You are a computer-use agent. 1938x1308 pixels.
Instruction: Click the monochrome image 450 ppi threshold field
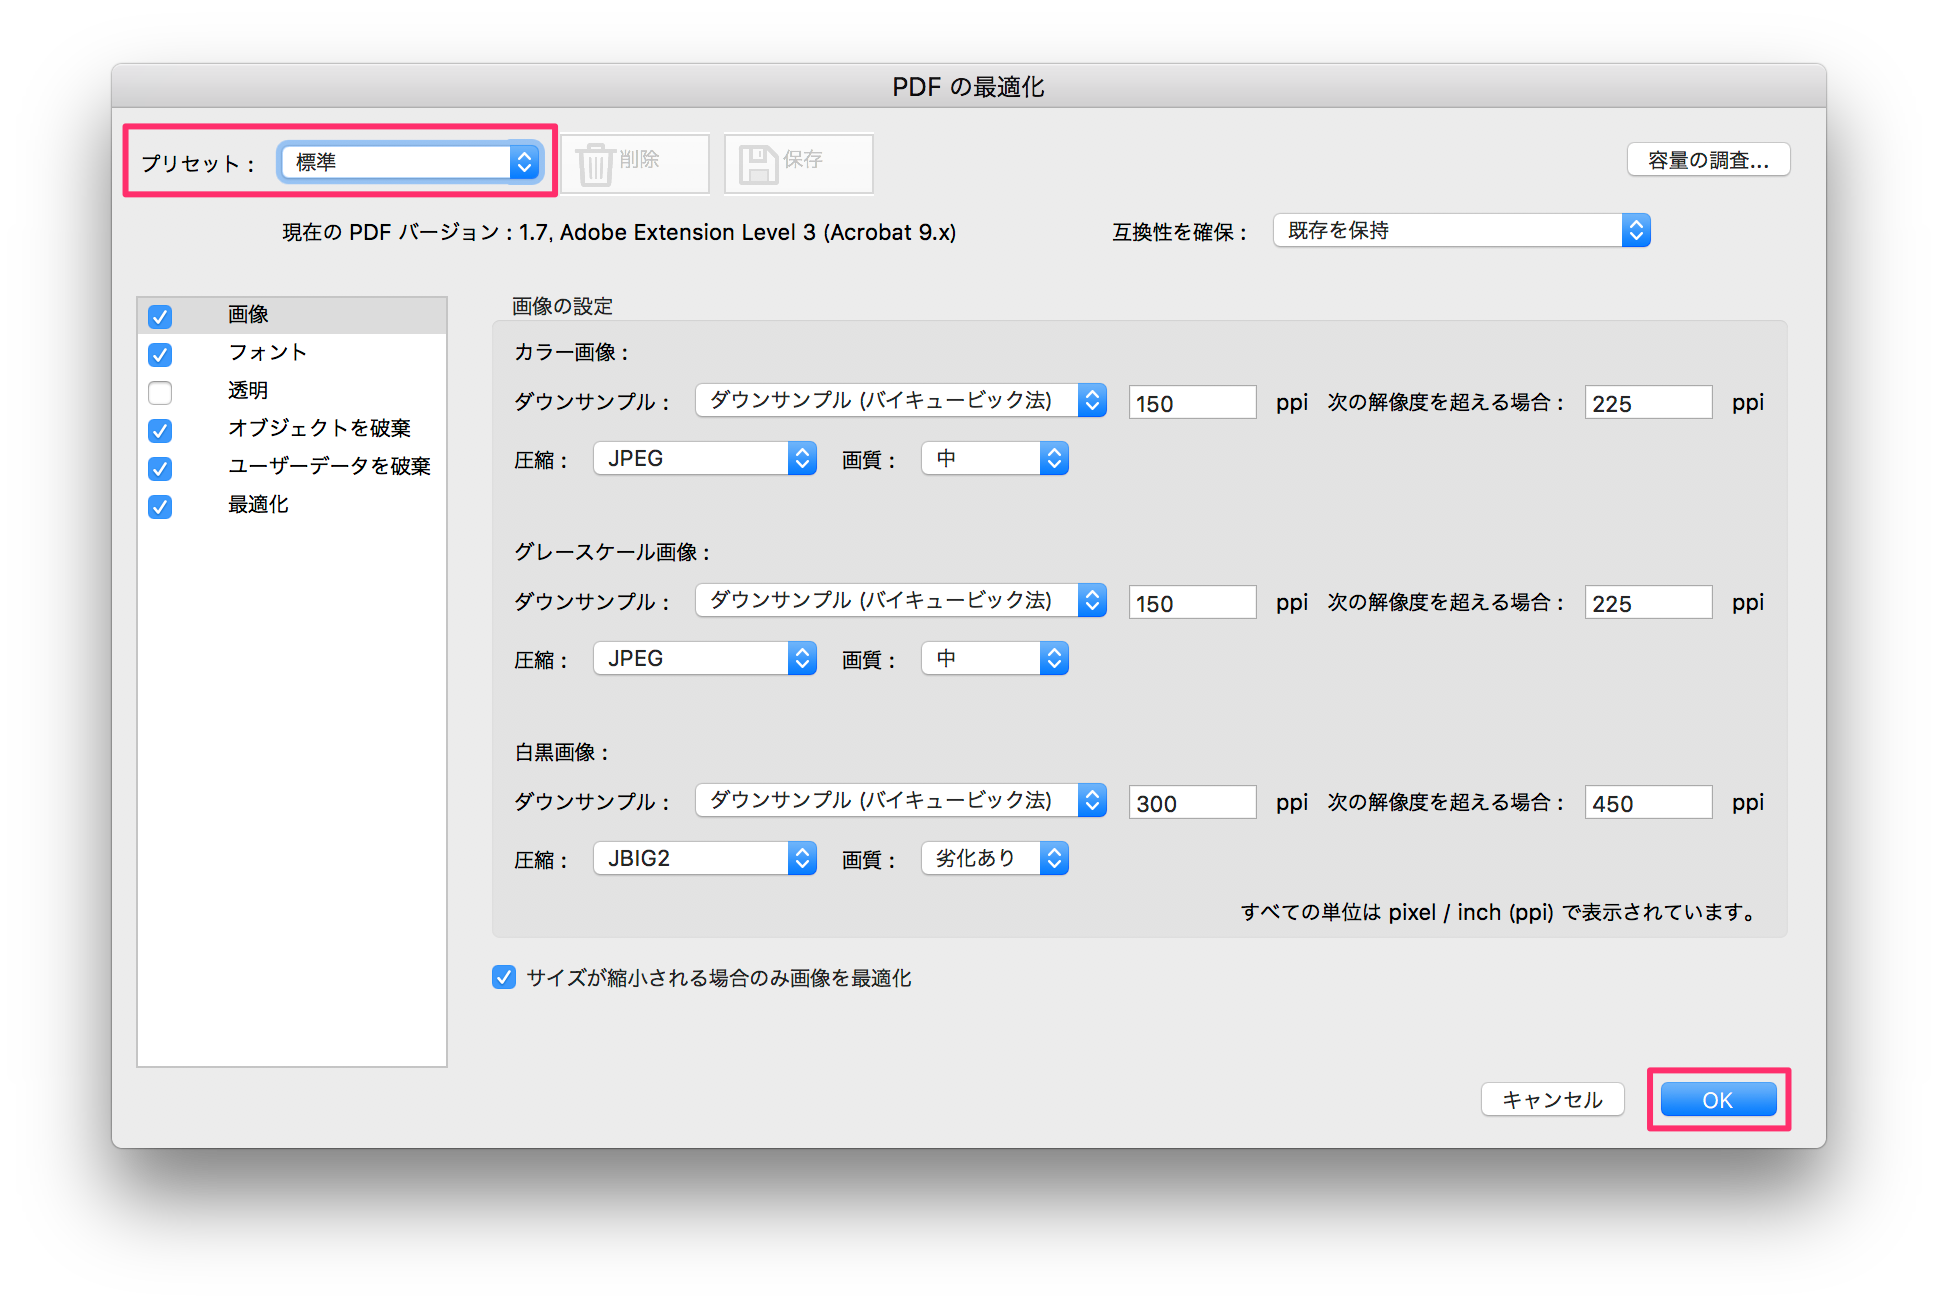coord(1648,803)
